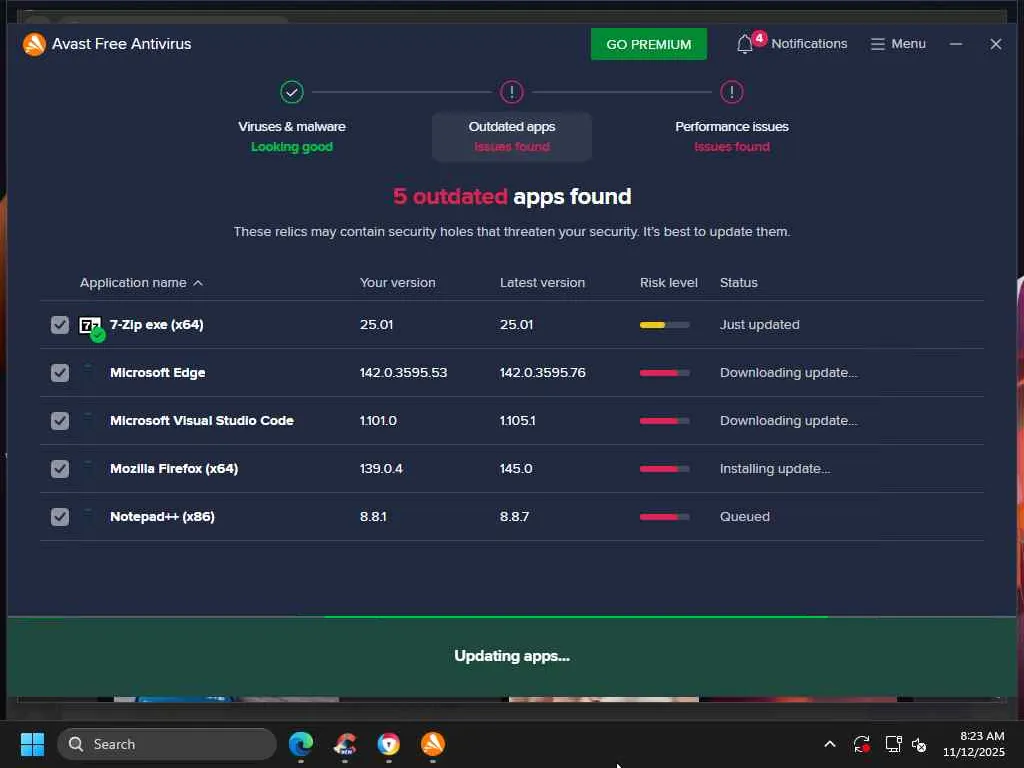1024x768 pixels.
Task: Uncheck the 7-Zip exe (x64) checkbox
Action: pyautogui.click(x=59, y=325)
